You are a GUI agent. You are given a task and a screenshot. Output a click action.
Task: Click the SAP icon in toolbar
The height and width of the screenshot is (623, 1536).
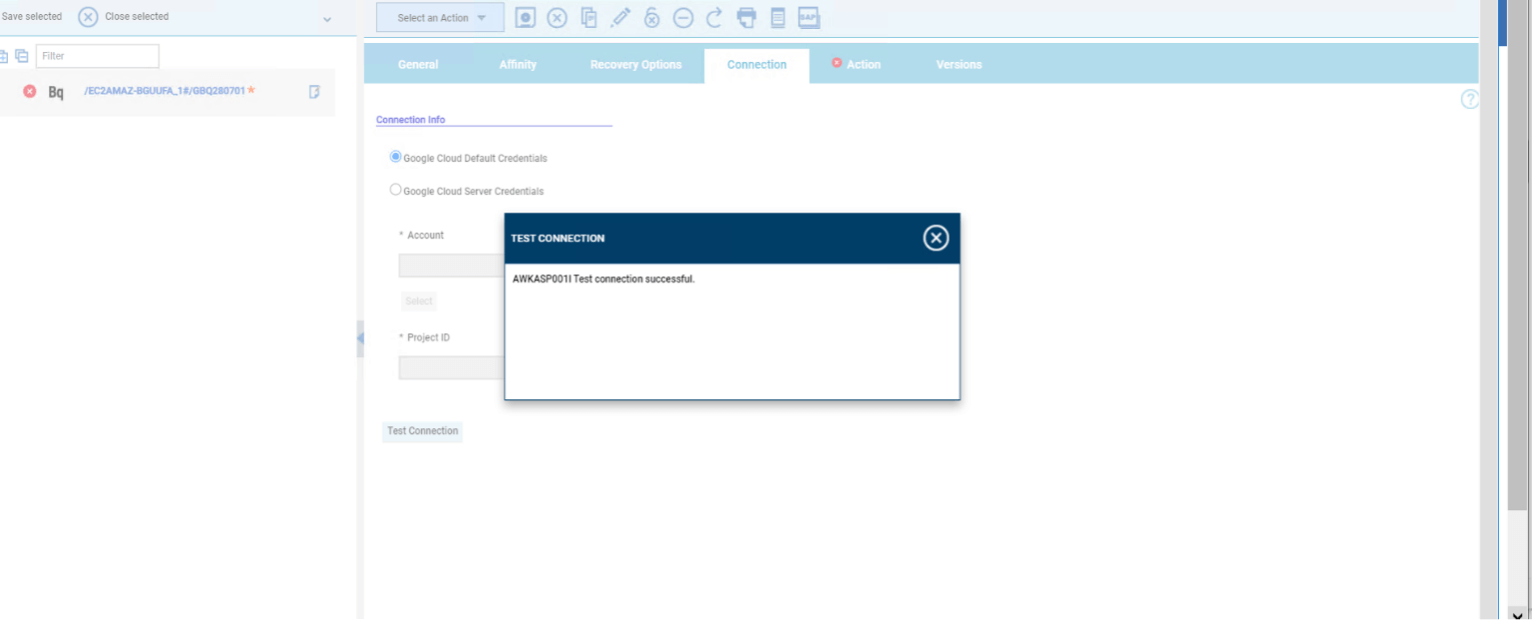[808, 17]
